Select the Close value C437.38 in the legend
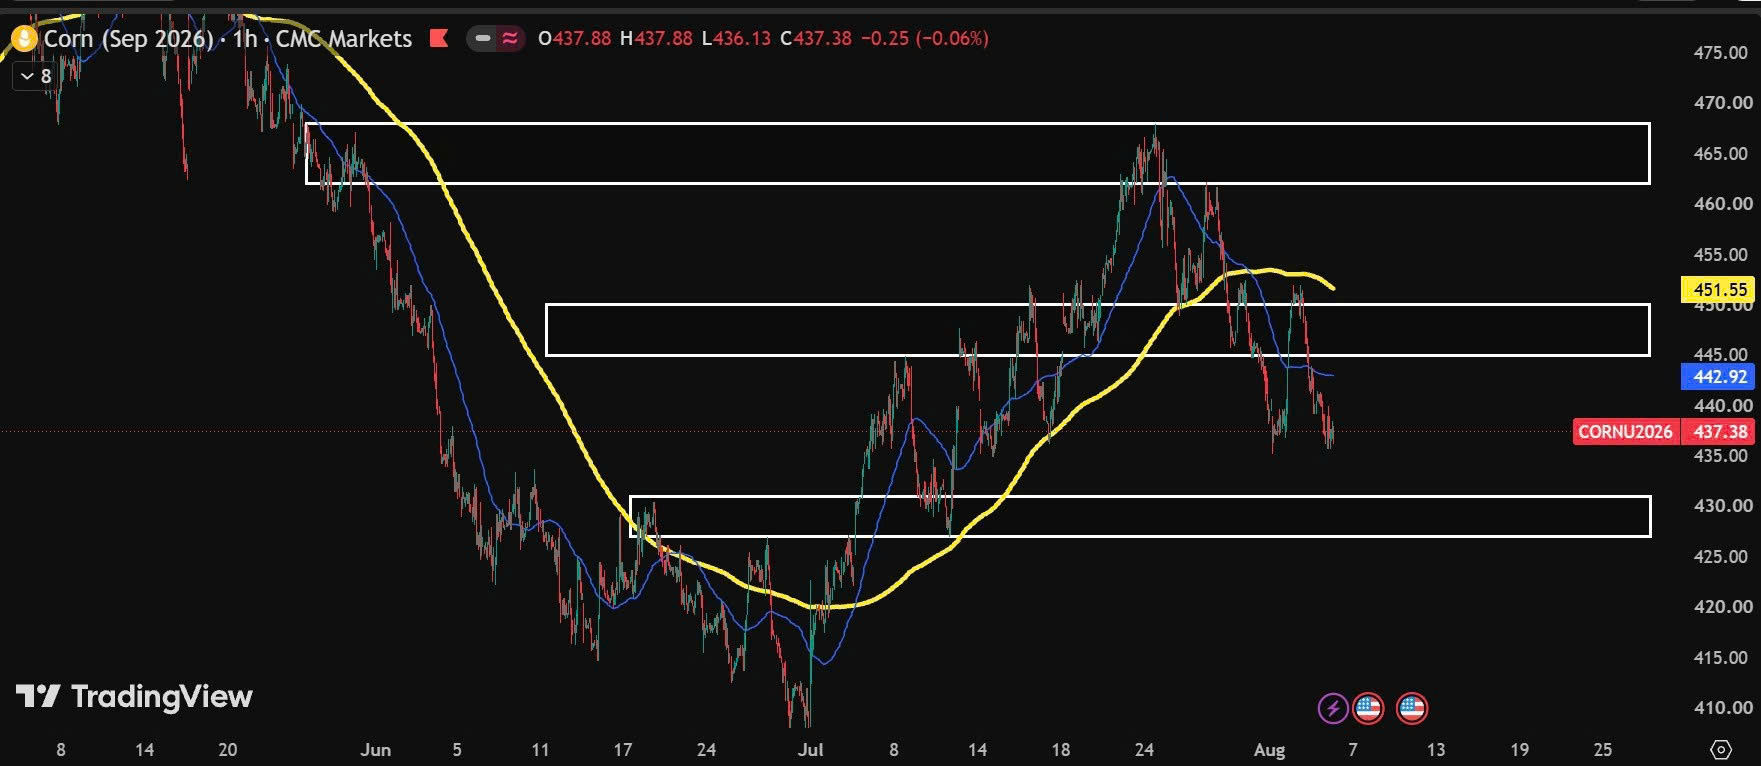 tap(816, 39)
